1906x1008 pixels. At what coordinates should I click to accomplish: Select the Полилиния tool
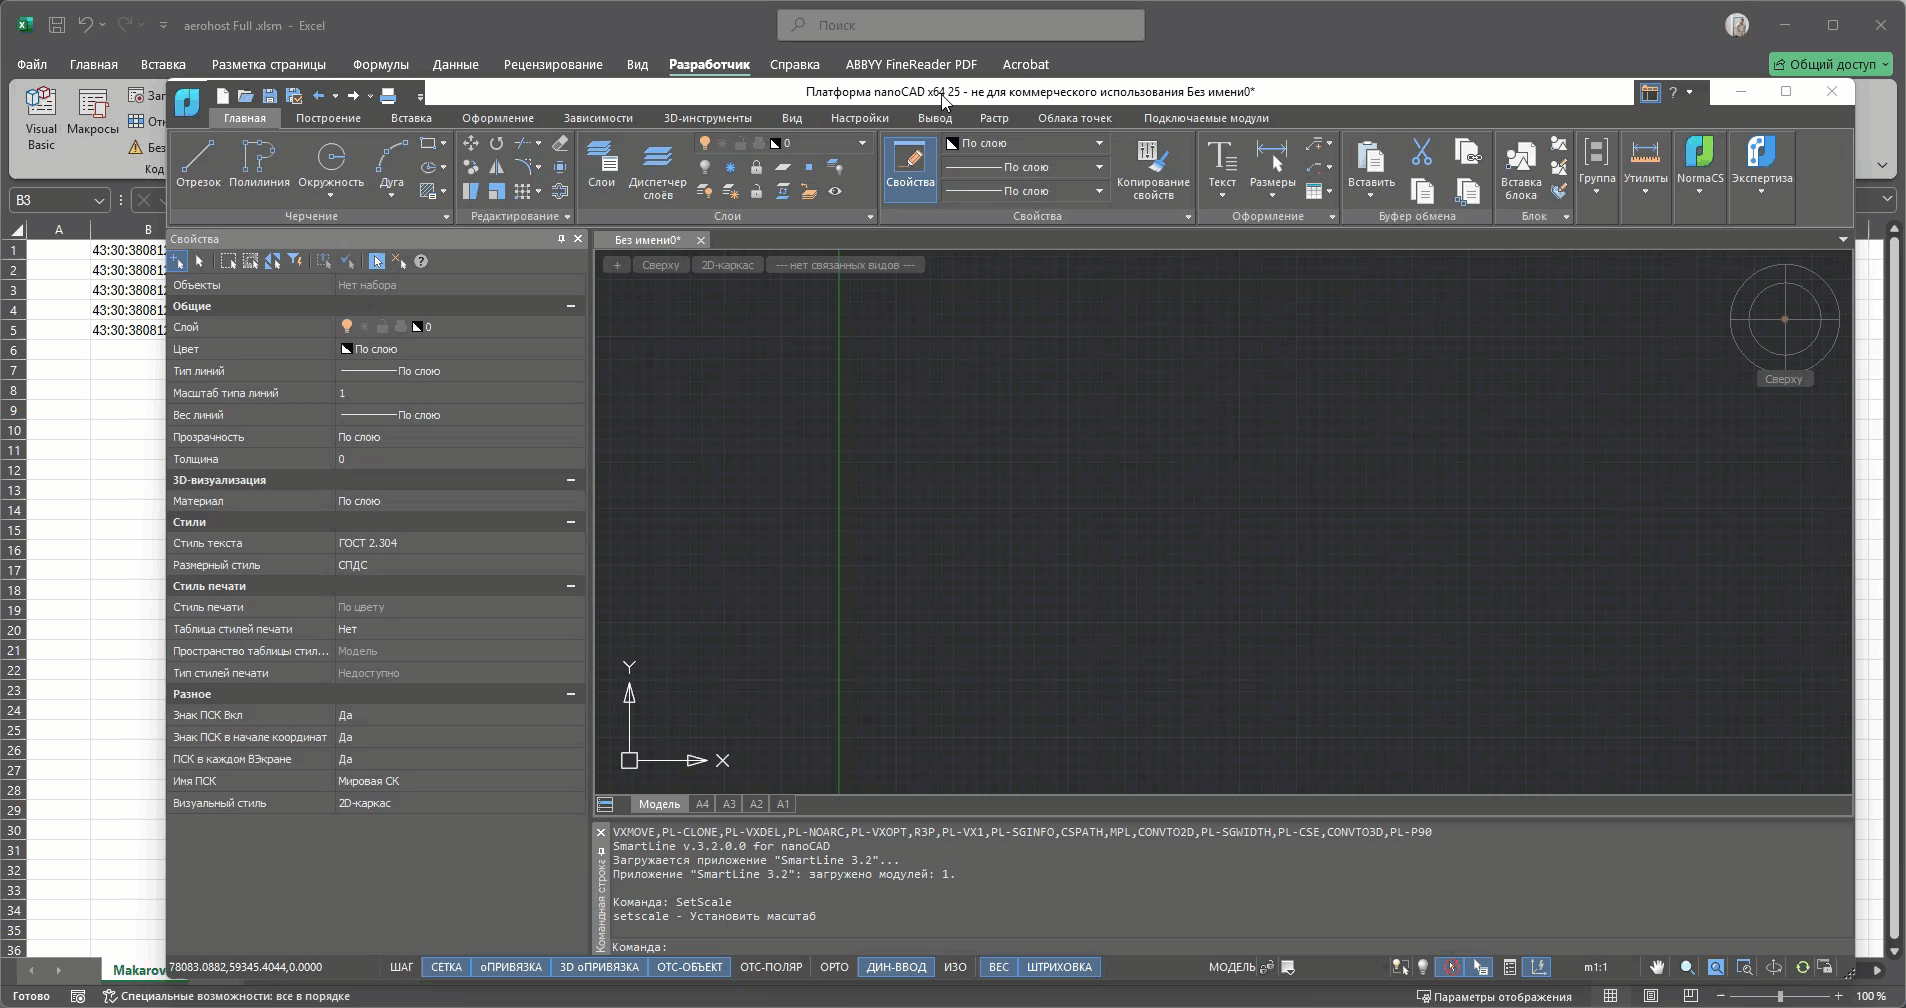(259, 164)
